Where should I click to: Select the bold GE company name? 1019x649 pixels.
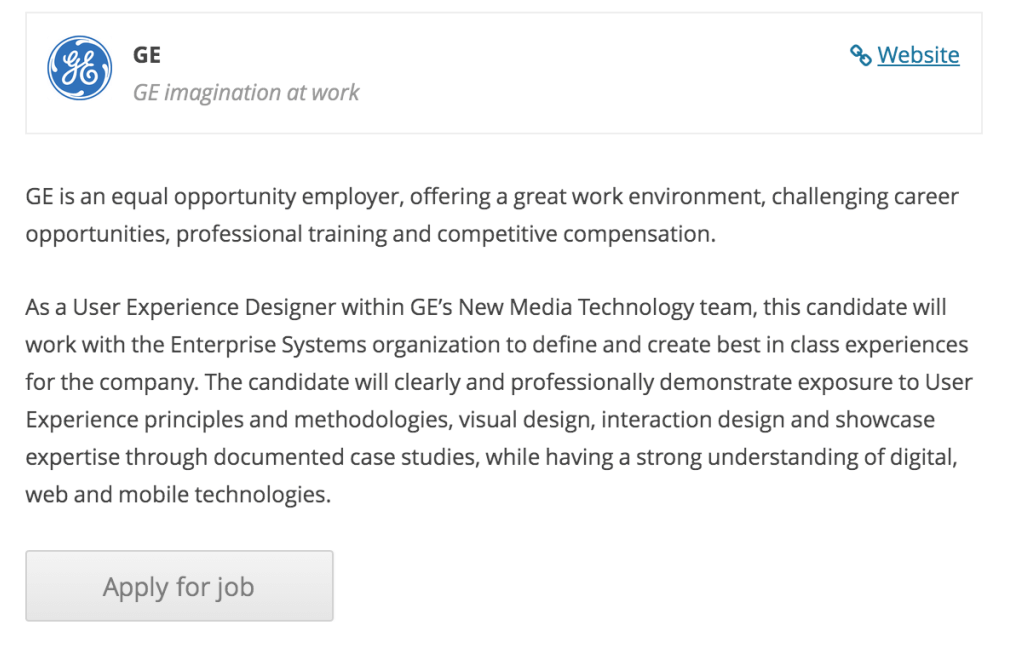(x=147, y=55)
